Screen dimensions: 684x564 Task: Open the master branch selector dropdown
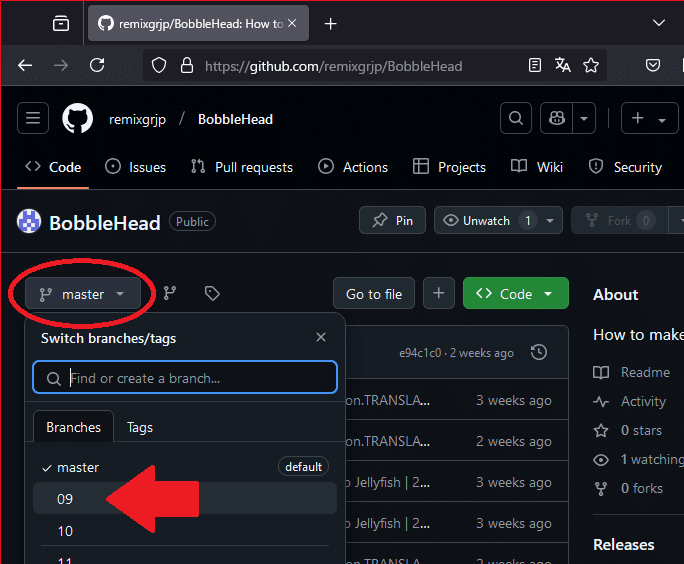(x=83, y=294)
